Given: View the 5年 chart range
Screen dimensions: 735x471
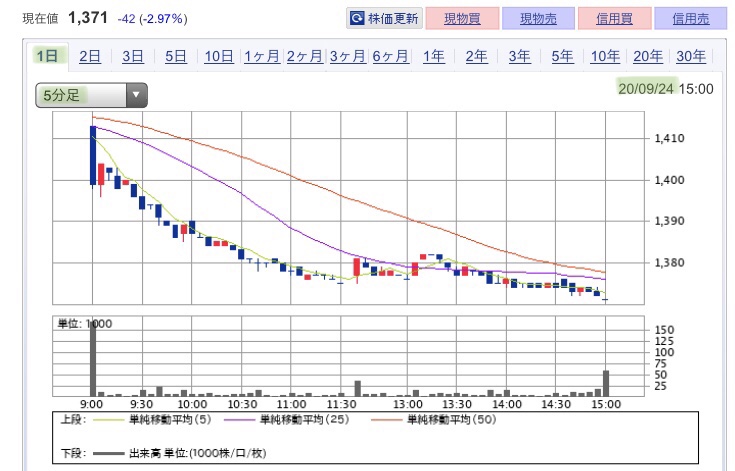Looking at the screenshot, I should [562, 56].
